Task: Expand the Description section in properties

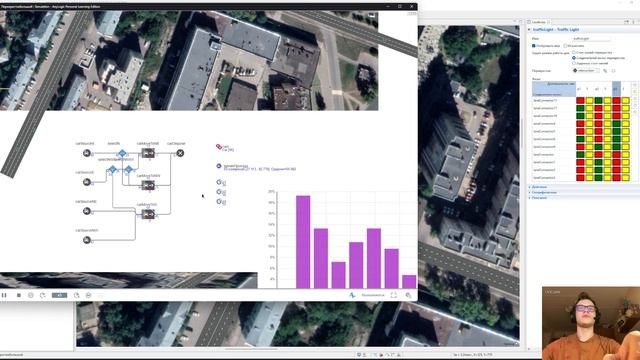Action: tap(539, 198)
